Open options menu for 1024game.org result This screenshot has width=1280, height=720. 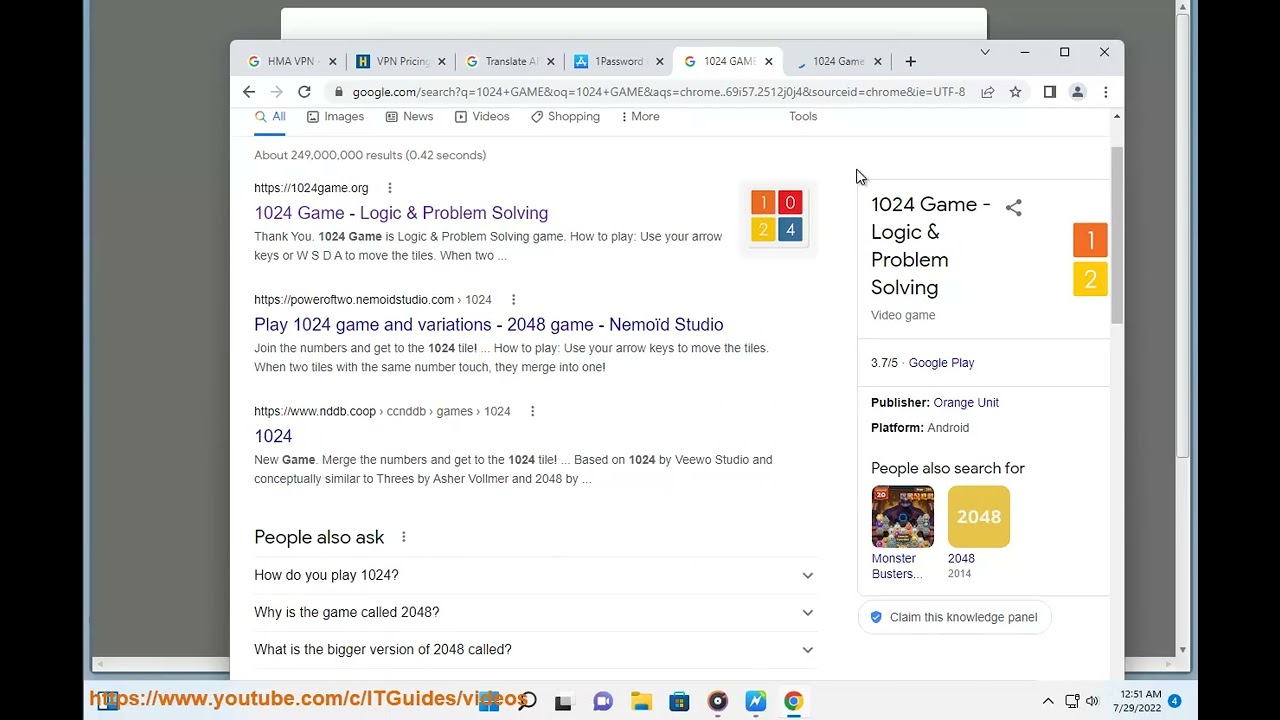click(x=390, y=188)
